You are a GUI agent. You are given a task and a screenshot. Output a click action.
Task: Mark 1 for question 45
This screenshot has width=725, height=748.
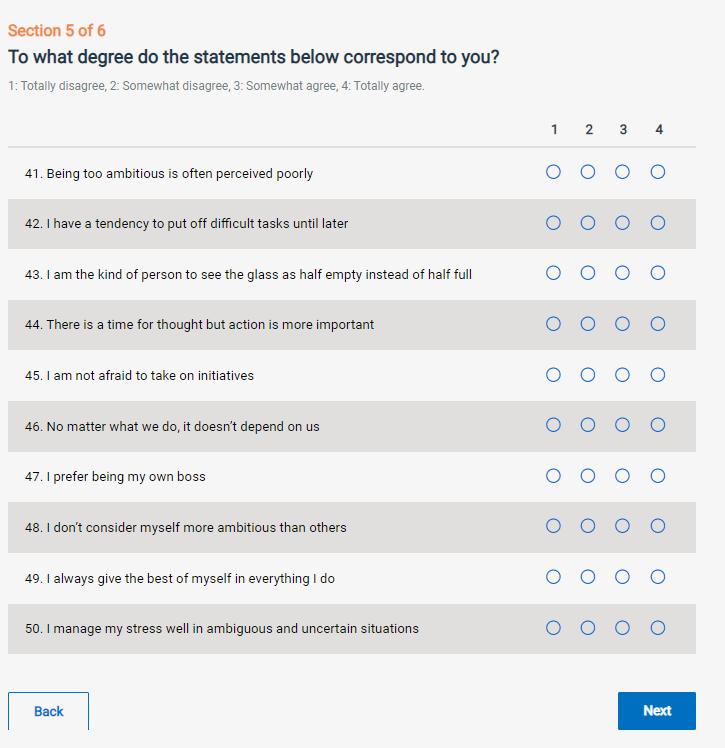click(x=553, y=375)
